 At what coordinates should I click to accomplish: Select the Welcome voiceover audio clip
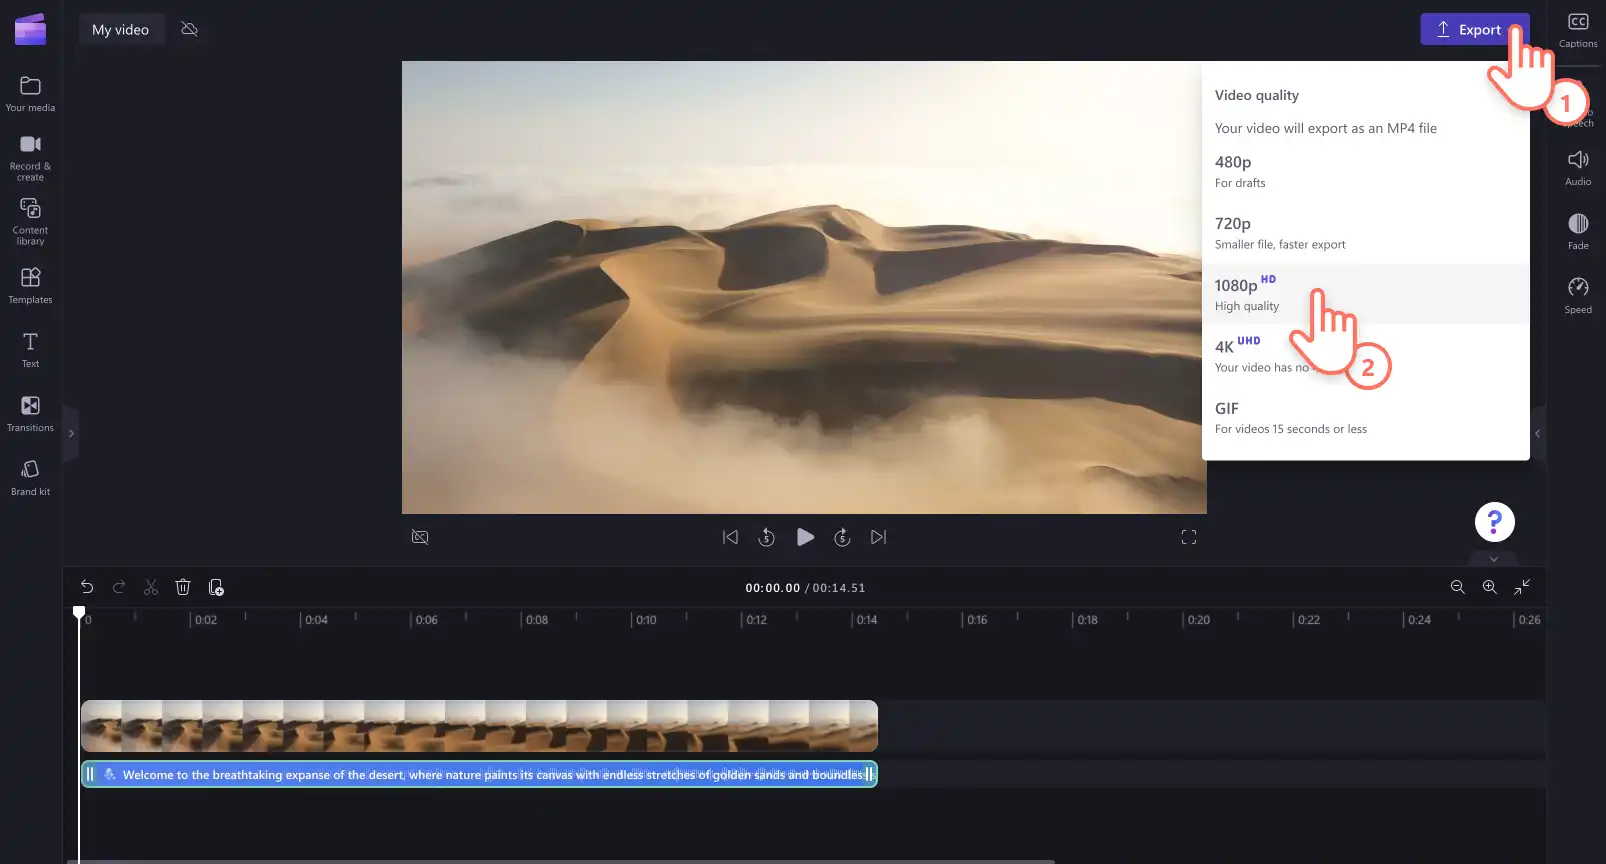coord(479,774)
